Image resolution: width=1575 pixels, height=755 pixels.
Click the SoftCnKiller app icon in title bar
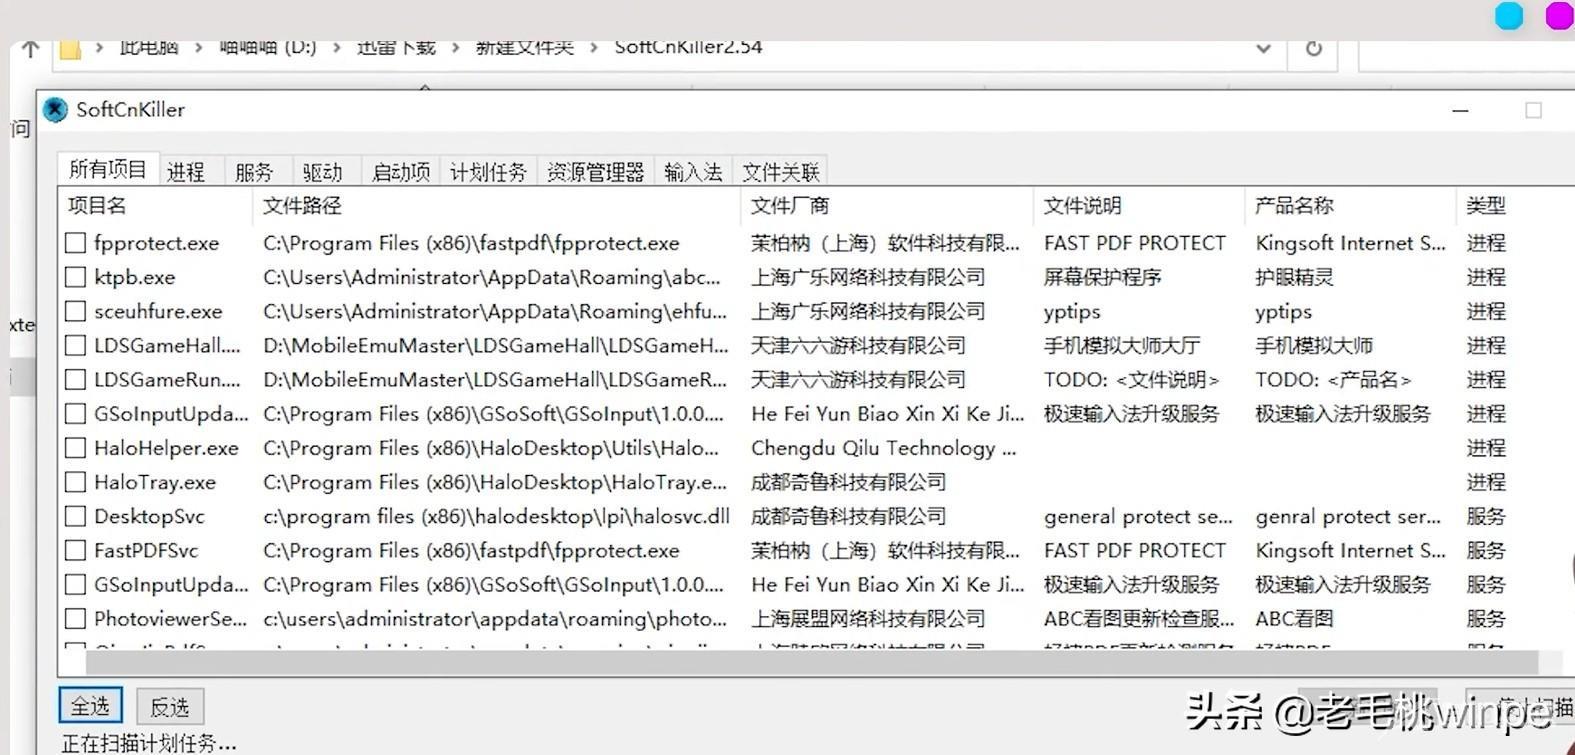(x=56, y=110)
